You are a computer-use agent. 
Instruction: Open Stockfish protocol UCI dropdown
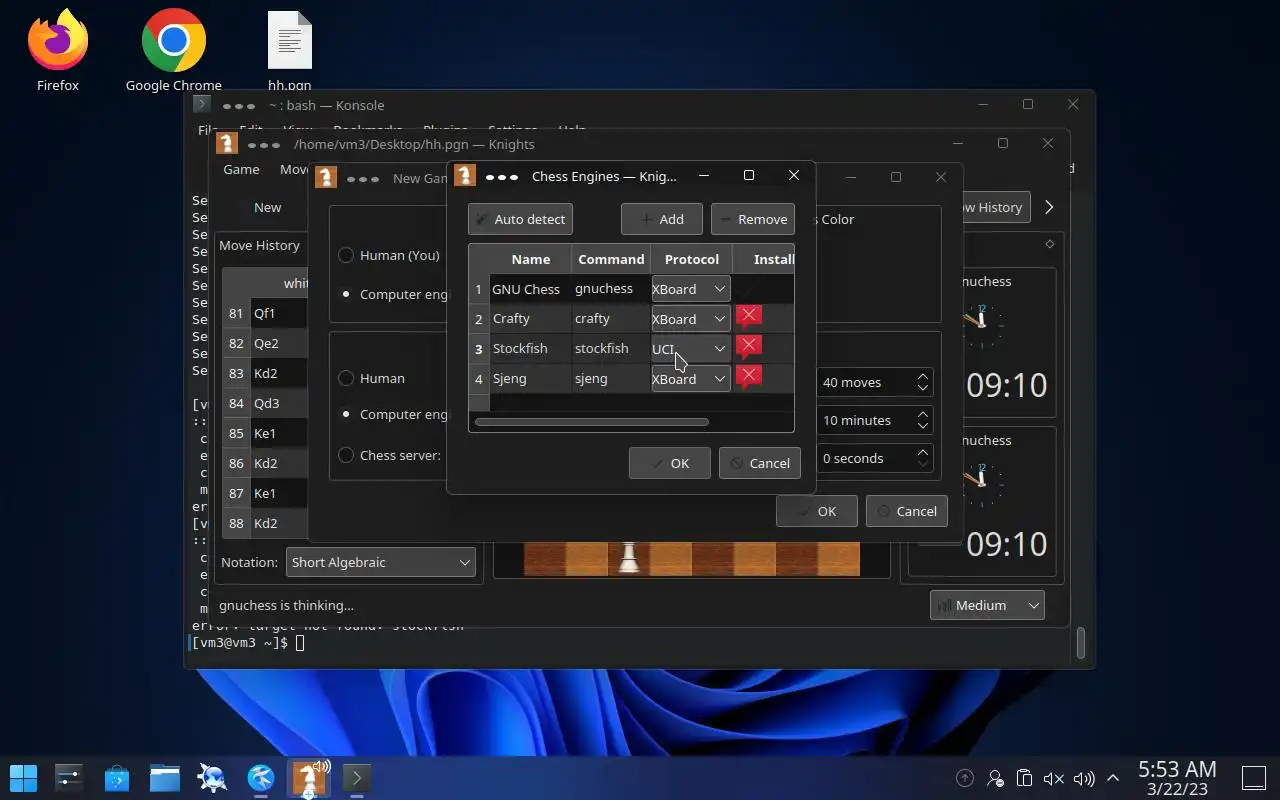[x=690, y=349]
